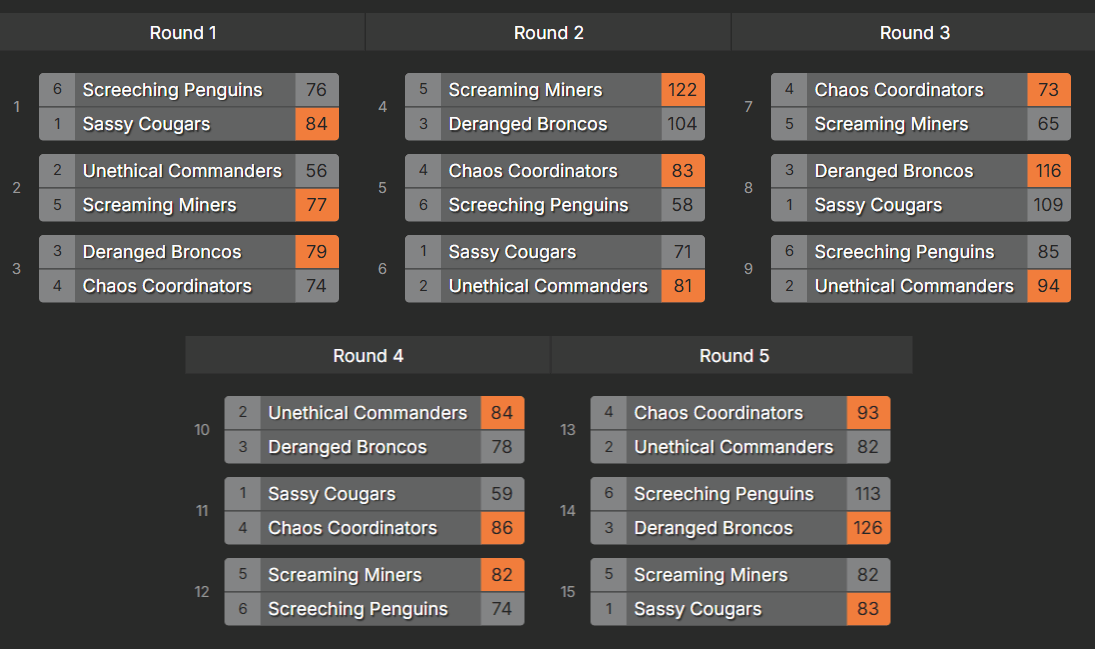This screenshot has height=649, width=1095.
Task: Click the orange 116 score in Round 3
Action: point(1048,171)
